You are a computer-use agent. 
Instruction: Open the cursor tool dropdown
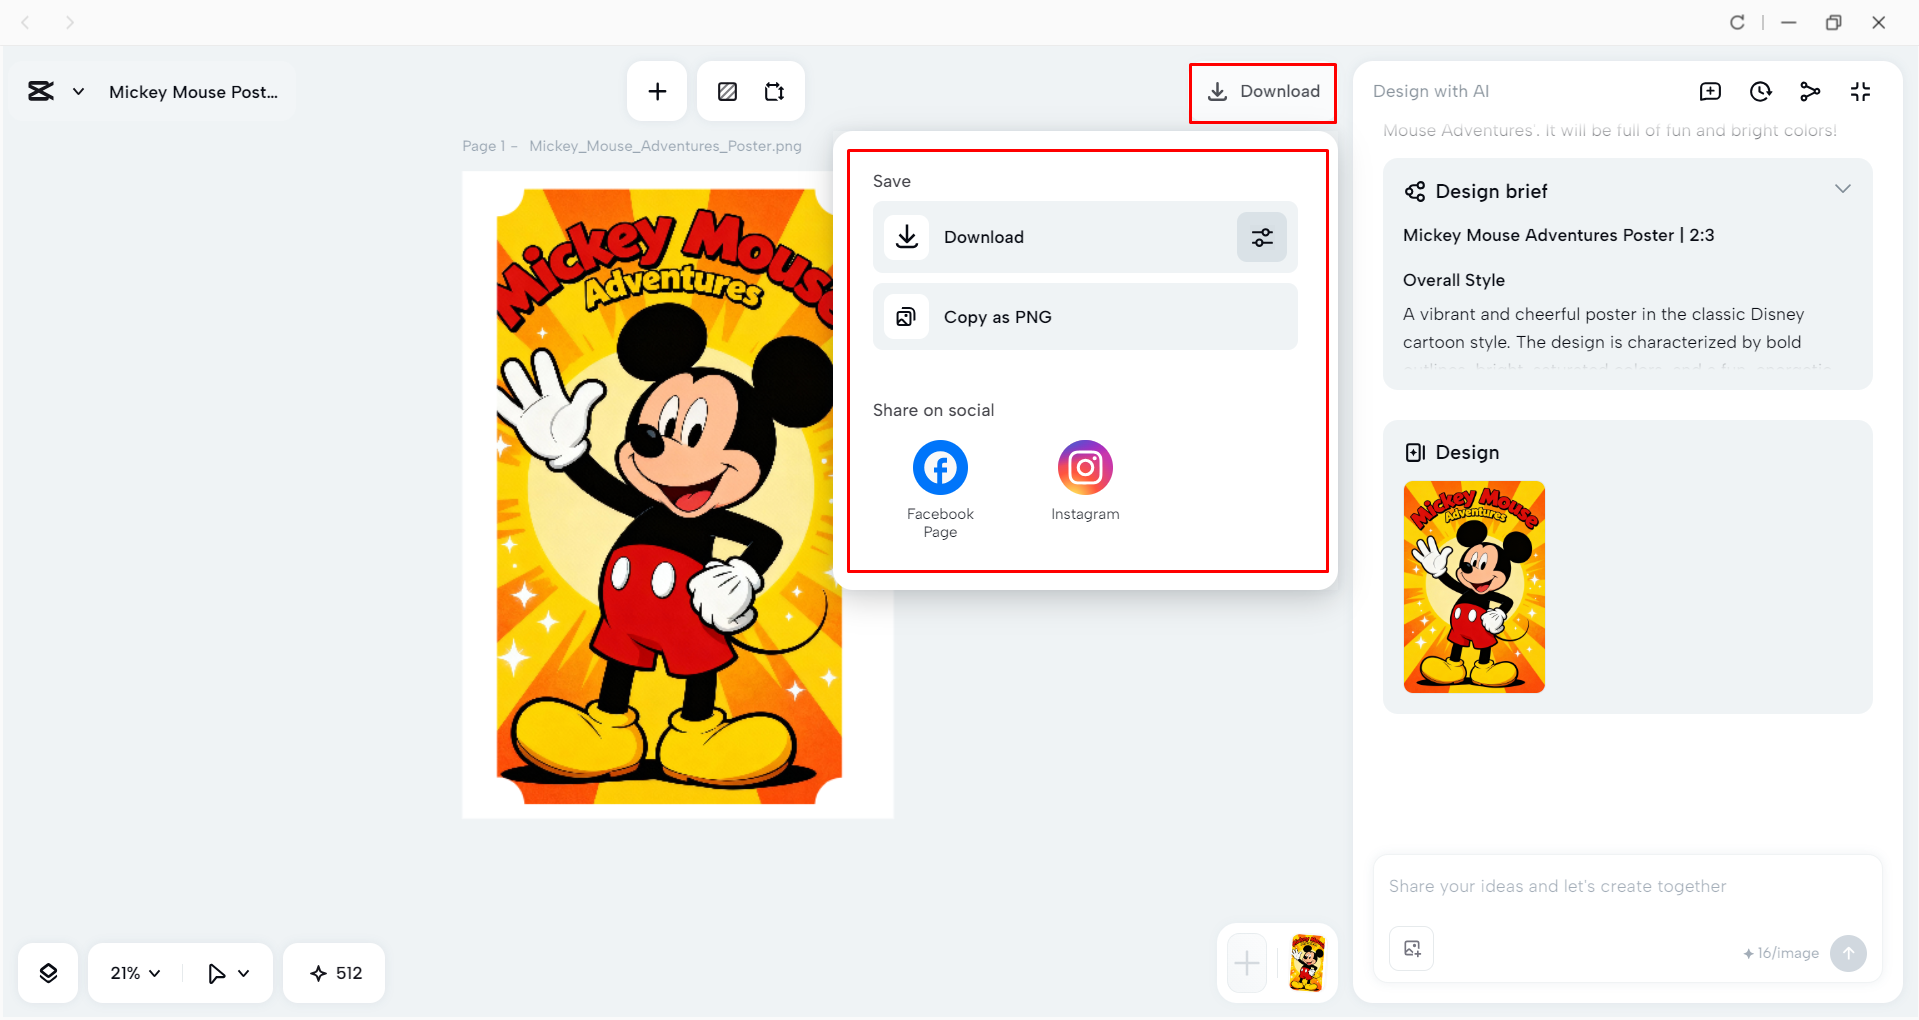[228, 972]
